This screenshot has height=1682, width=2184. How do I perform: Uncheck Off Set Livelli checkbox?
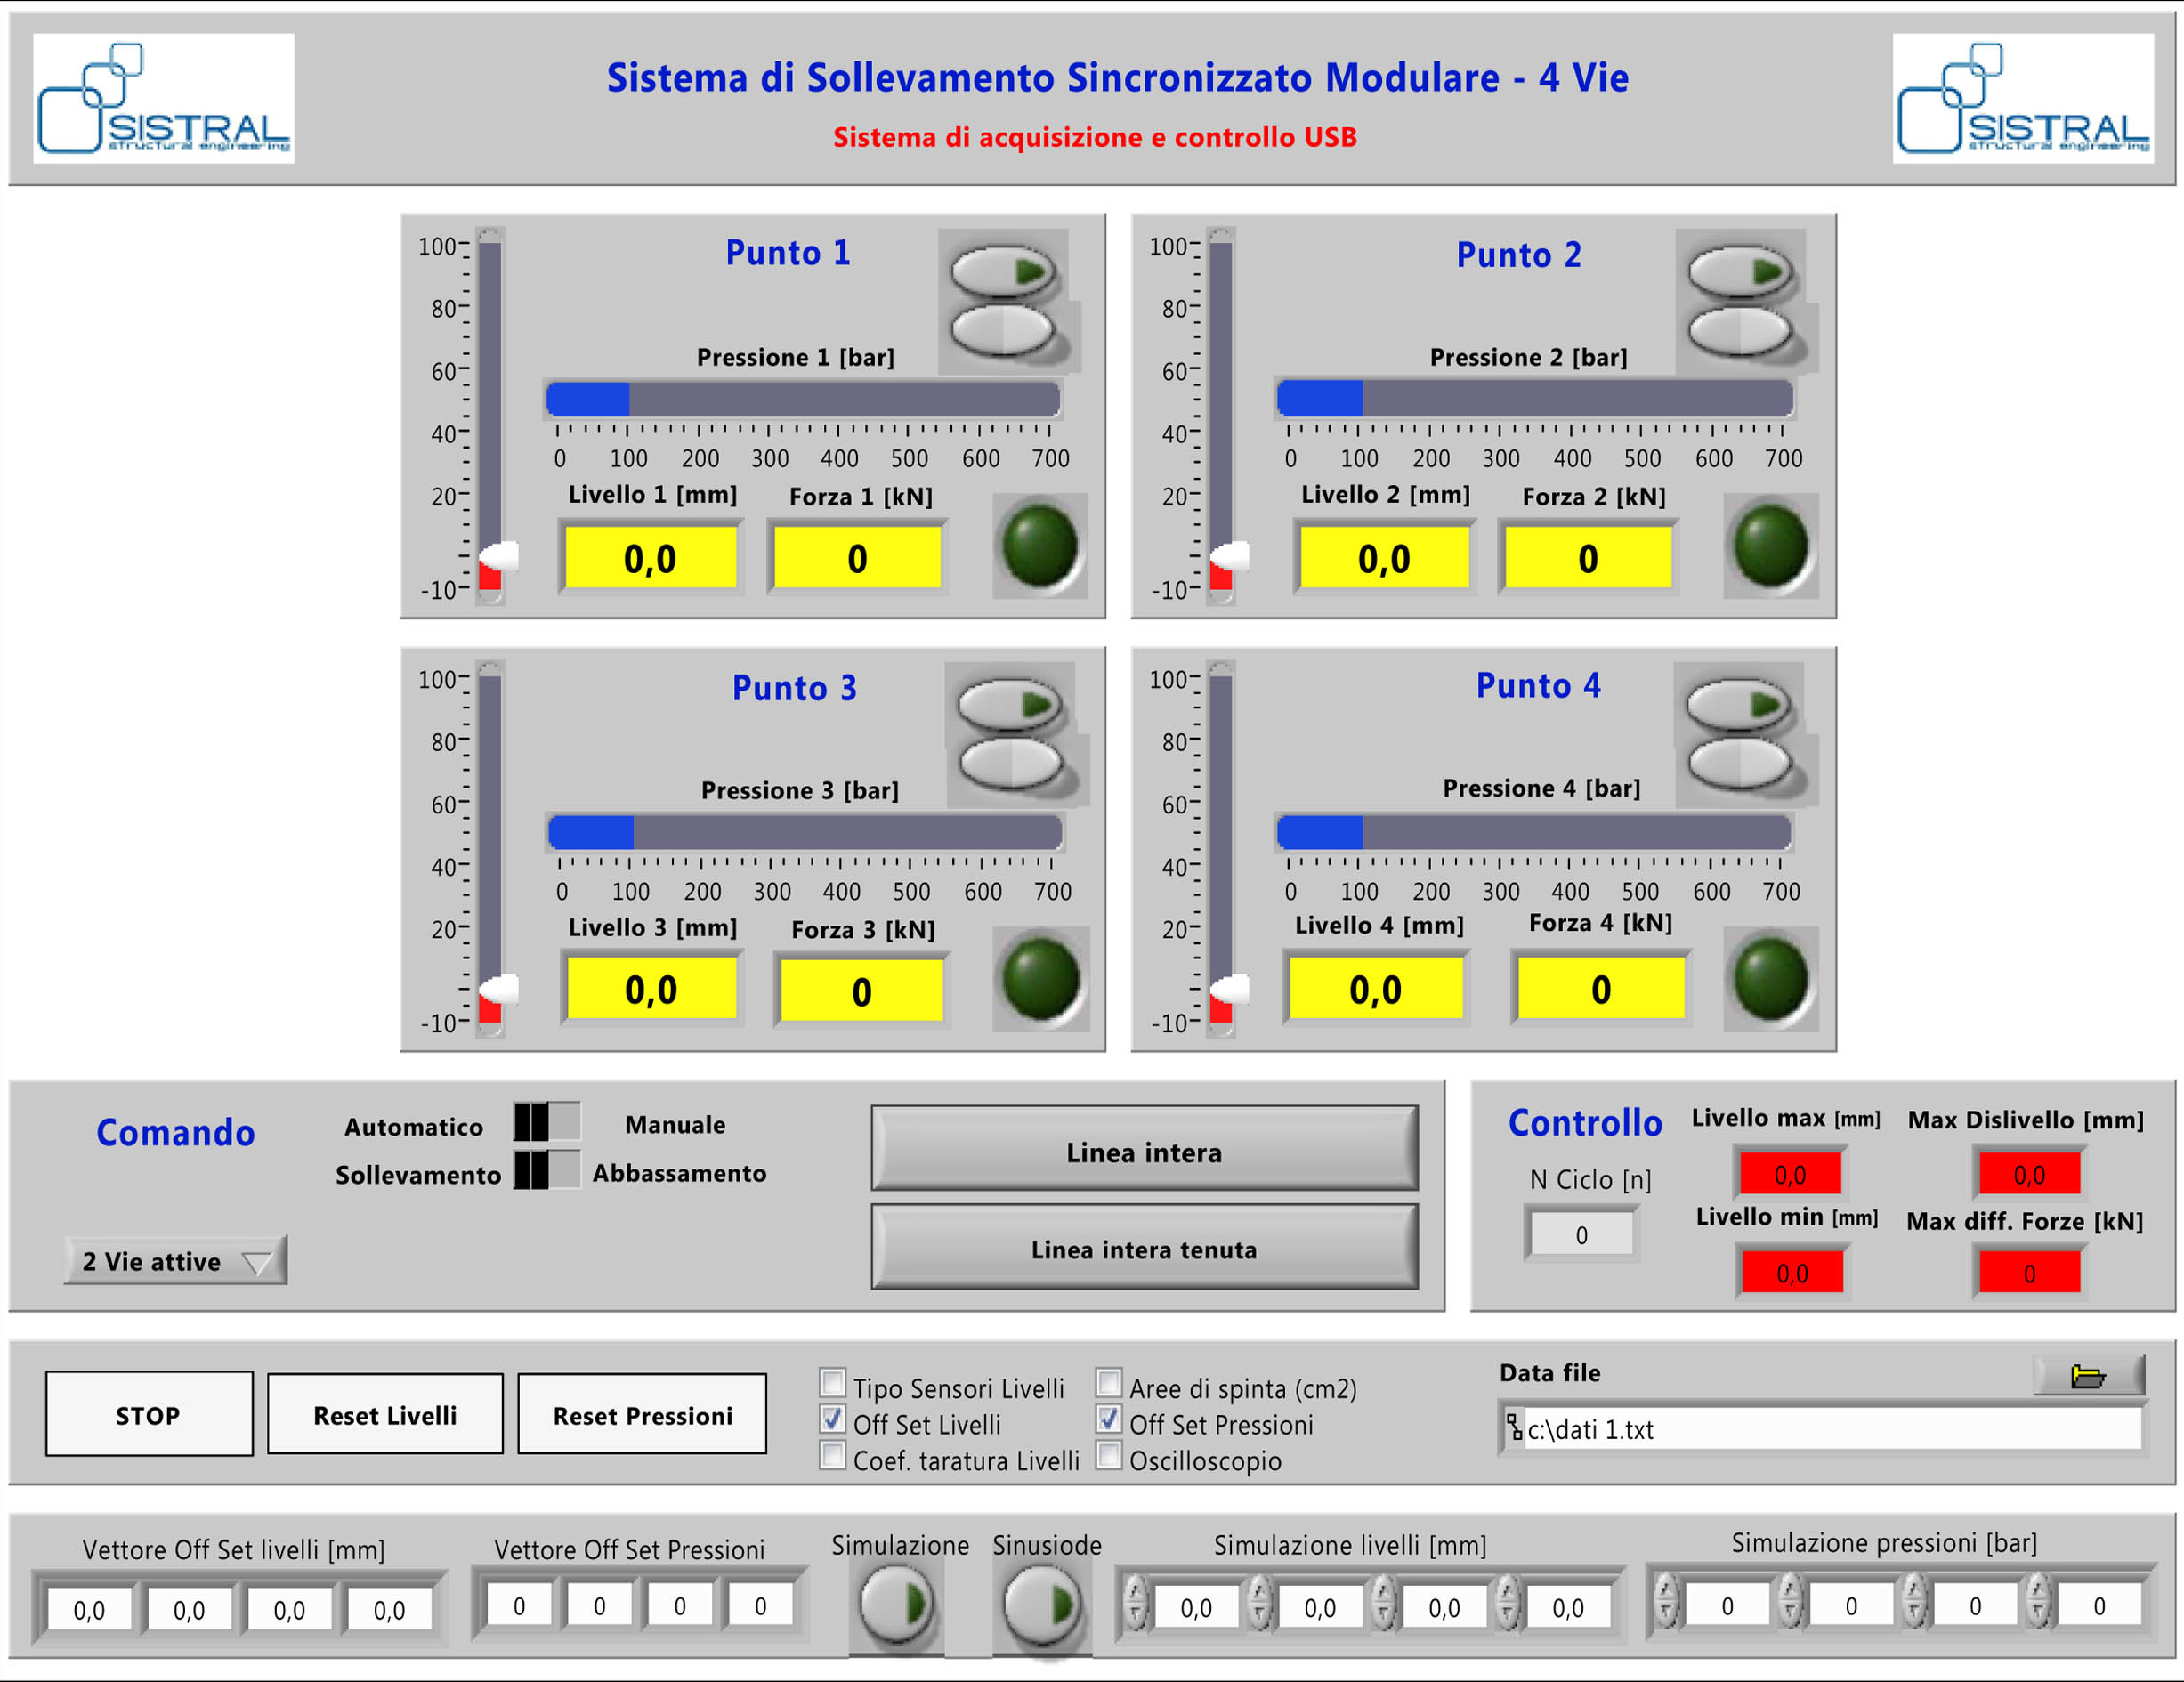pos(832,1419)
